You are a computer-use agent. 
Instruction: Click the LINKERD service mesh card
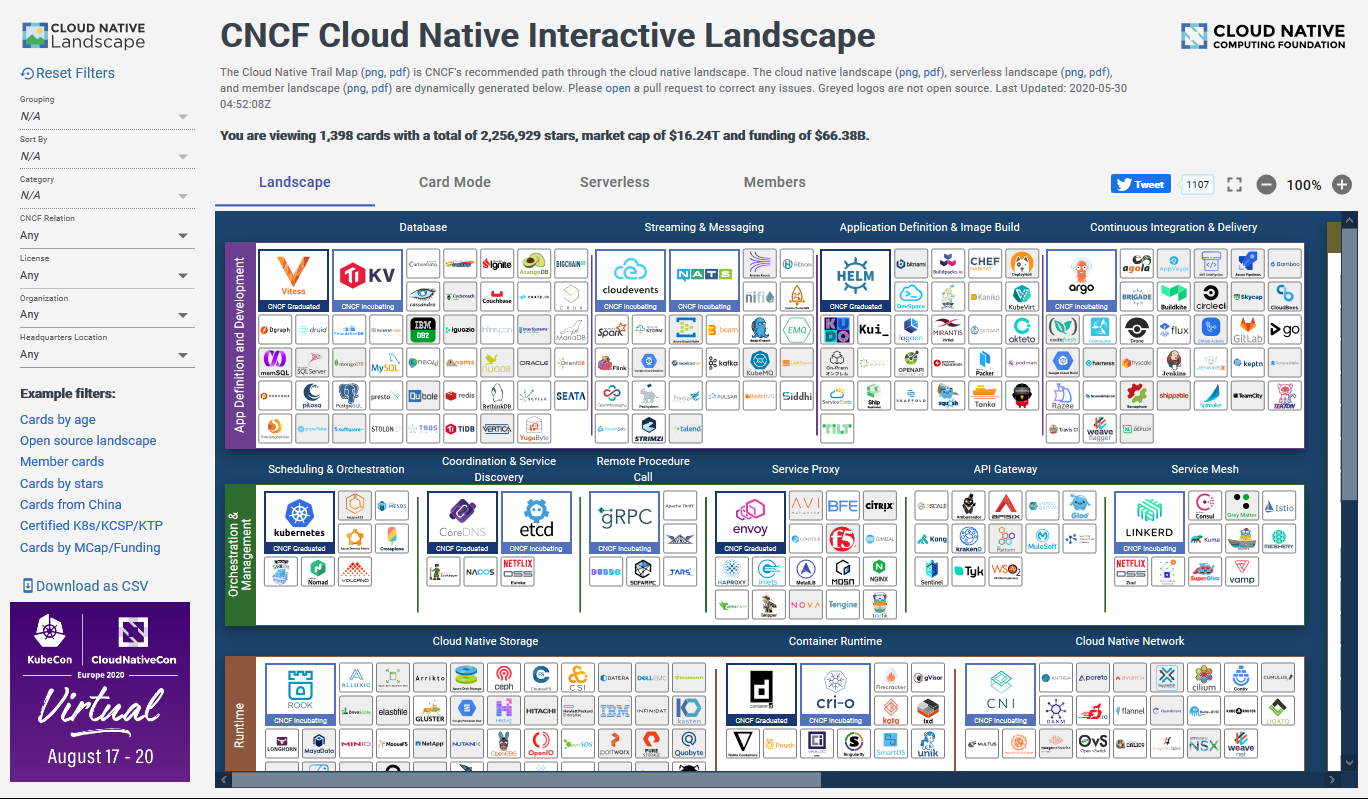click(x=1149, y=522)
